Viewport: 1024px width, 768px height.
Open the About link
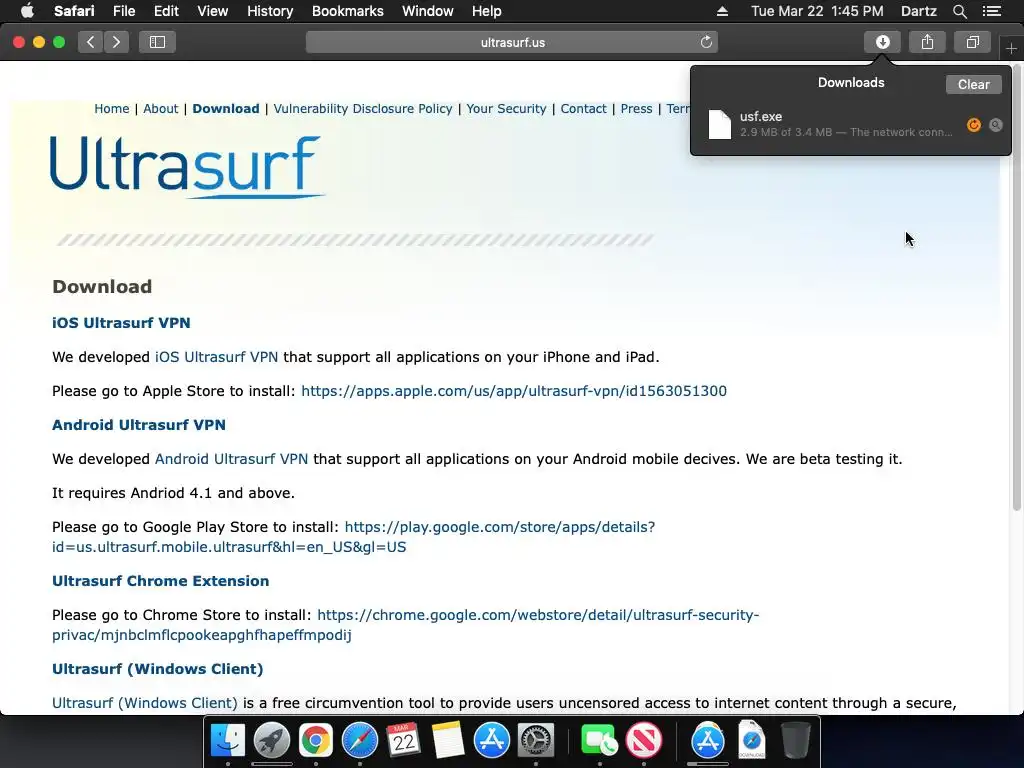161,108
